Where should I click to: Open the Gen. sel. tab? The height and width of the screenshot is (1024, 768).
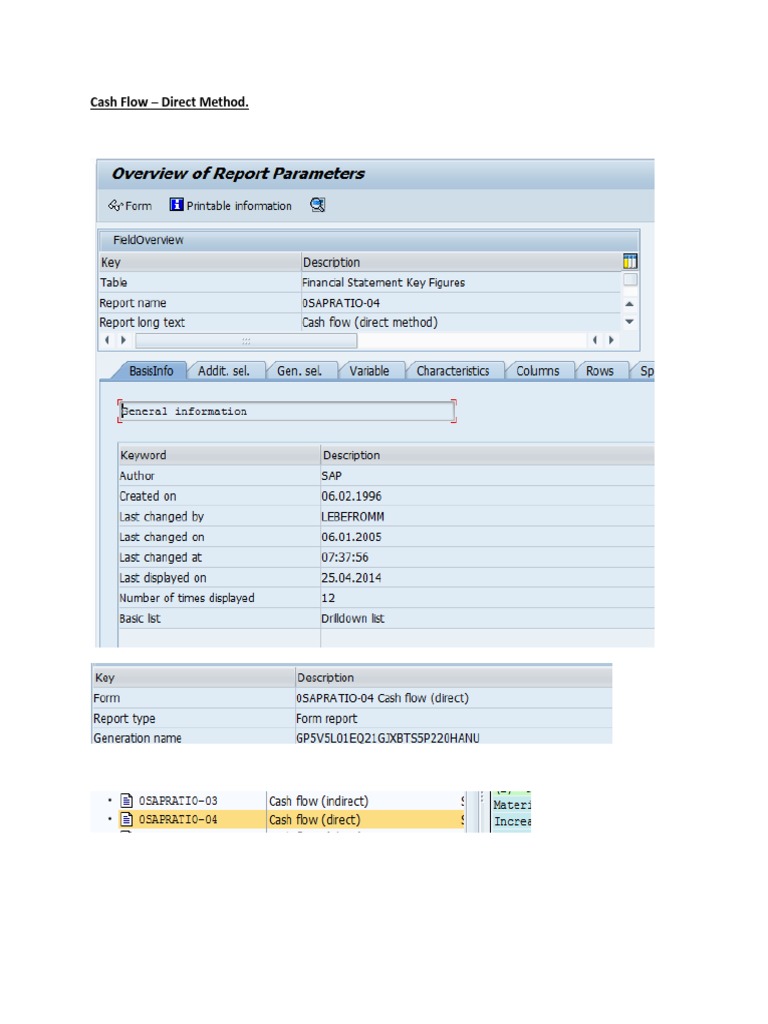pos(300,371)
